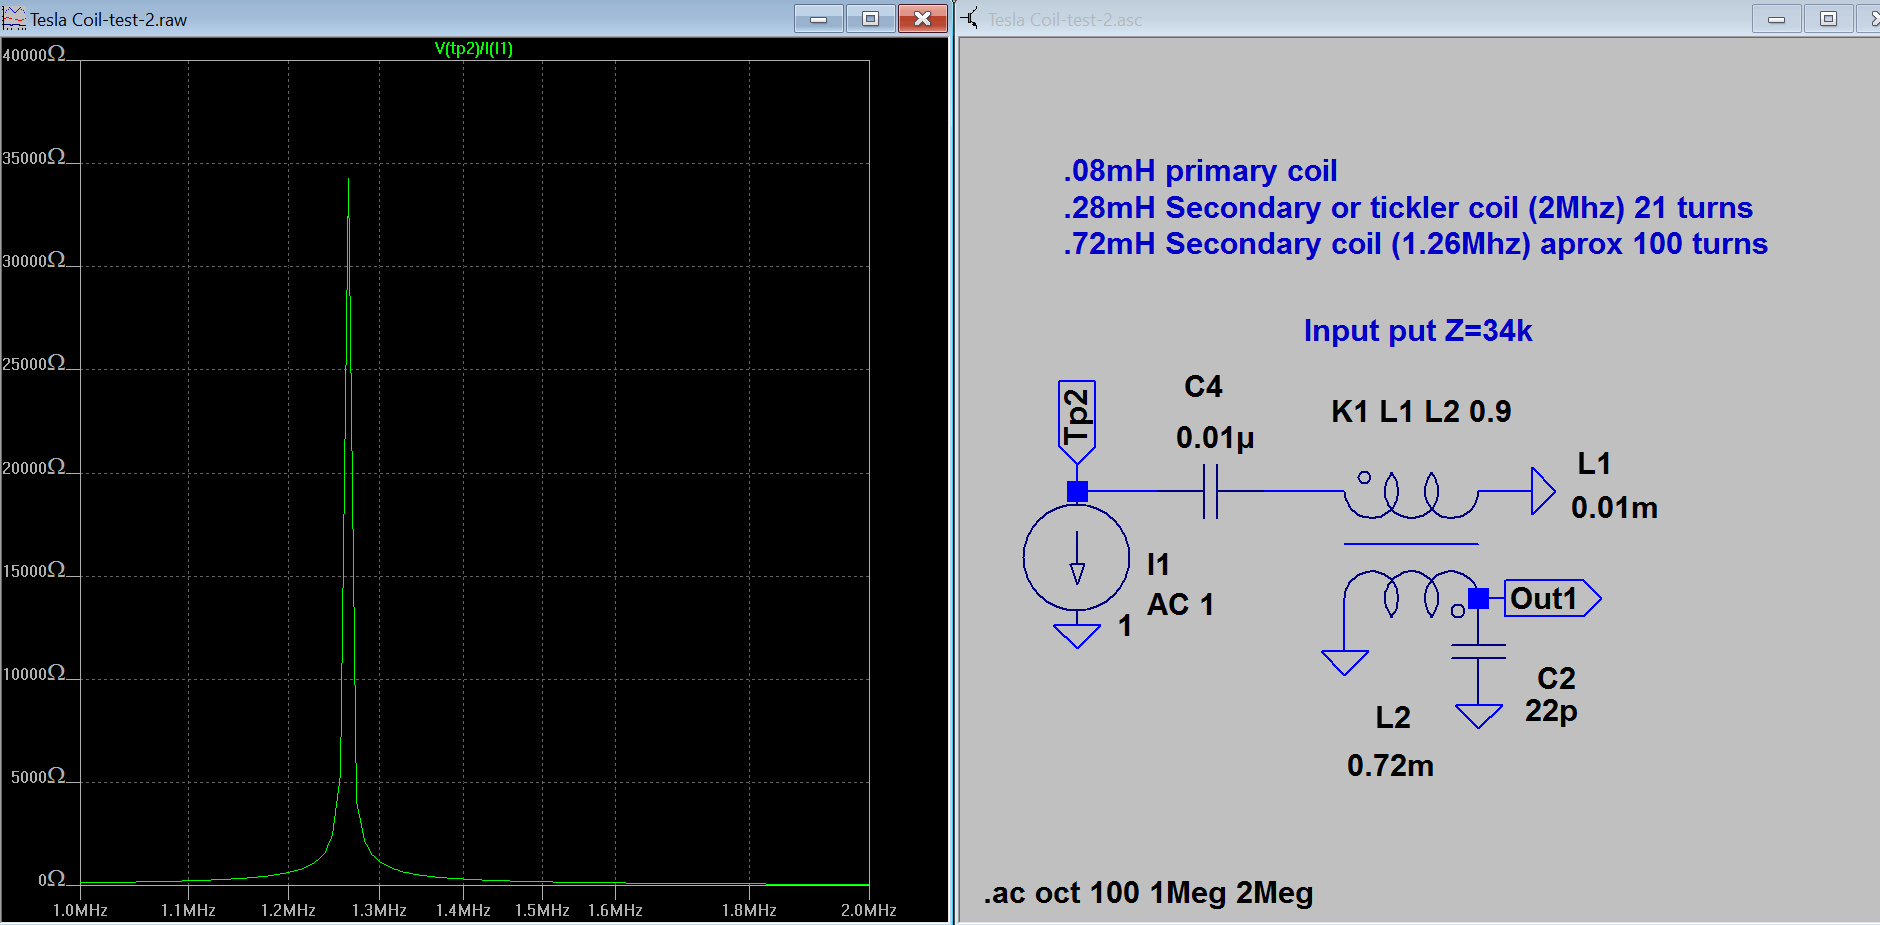Viewport: 1880px width, 925px height.
Task: Click the 40000Ω vertical axis label
Action: click(x=34, y=54)
